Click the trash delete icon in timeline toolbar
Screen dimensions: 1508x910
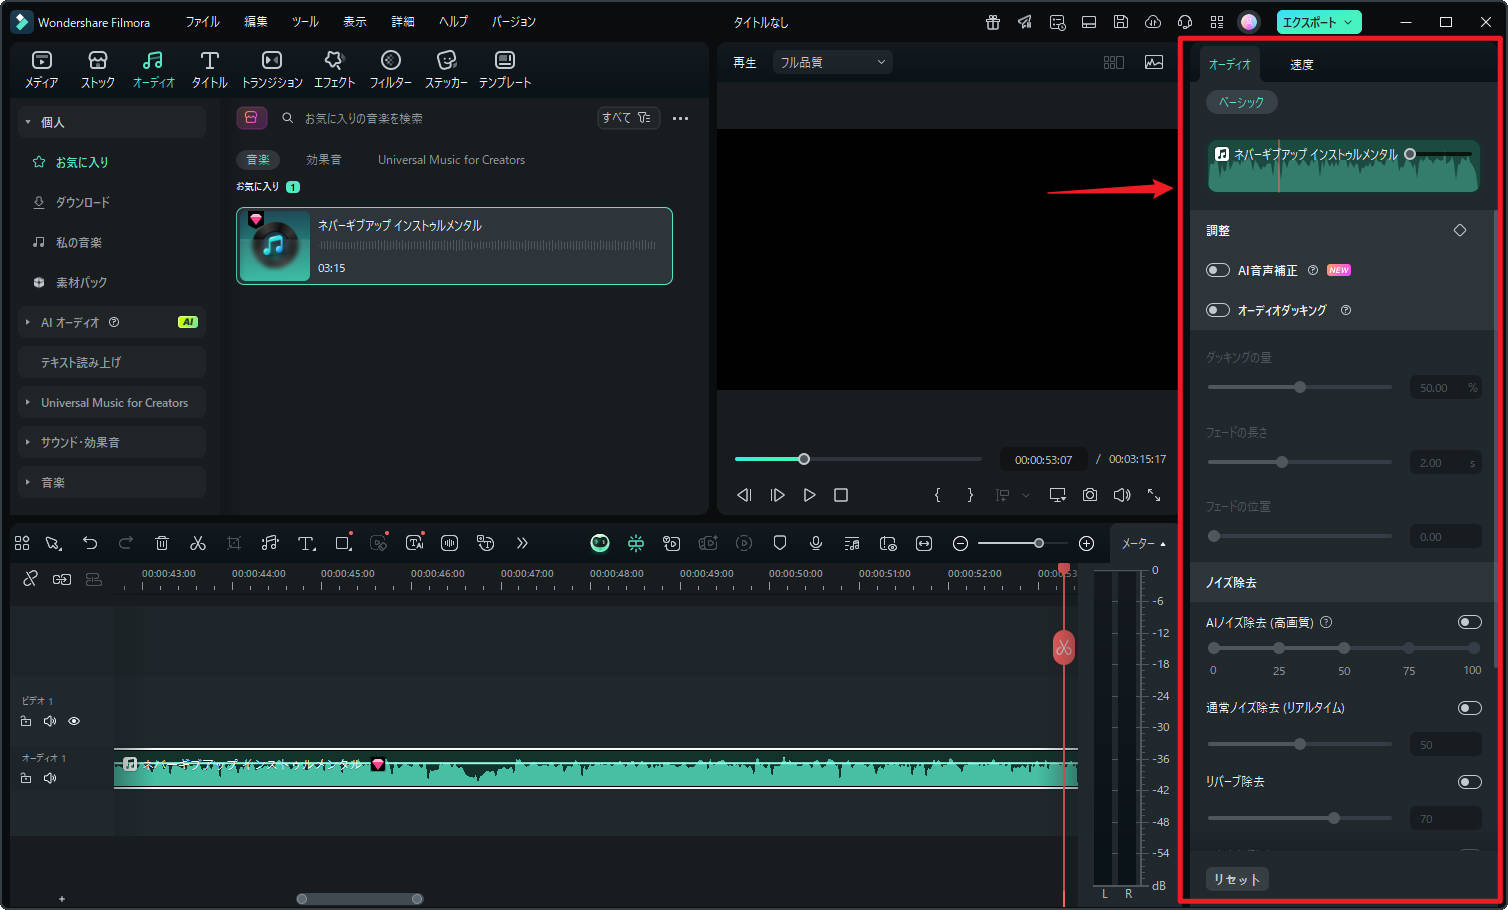click(162, 543)
